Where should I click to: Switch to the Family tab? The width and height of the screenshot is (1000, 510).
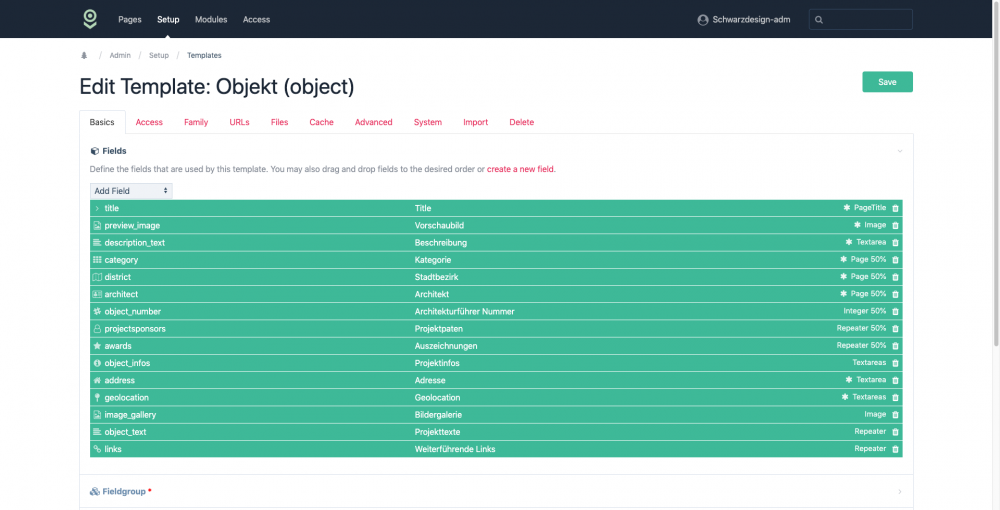196,122
